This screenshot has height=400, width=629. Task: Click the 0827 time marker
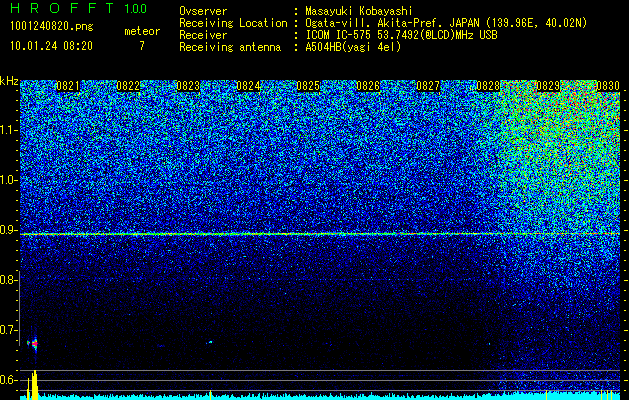428,86
